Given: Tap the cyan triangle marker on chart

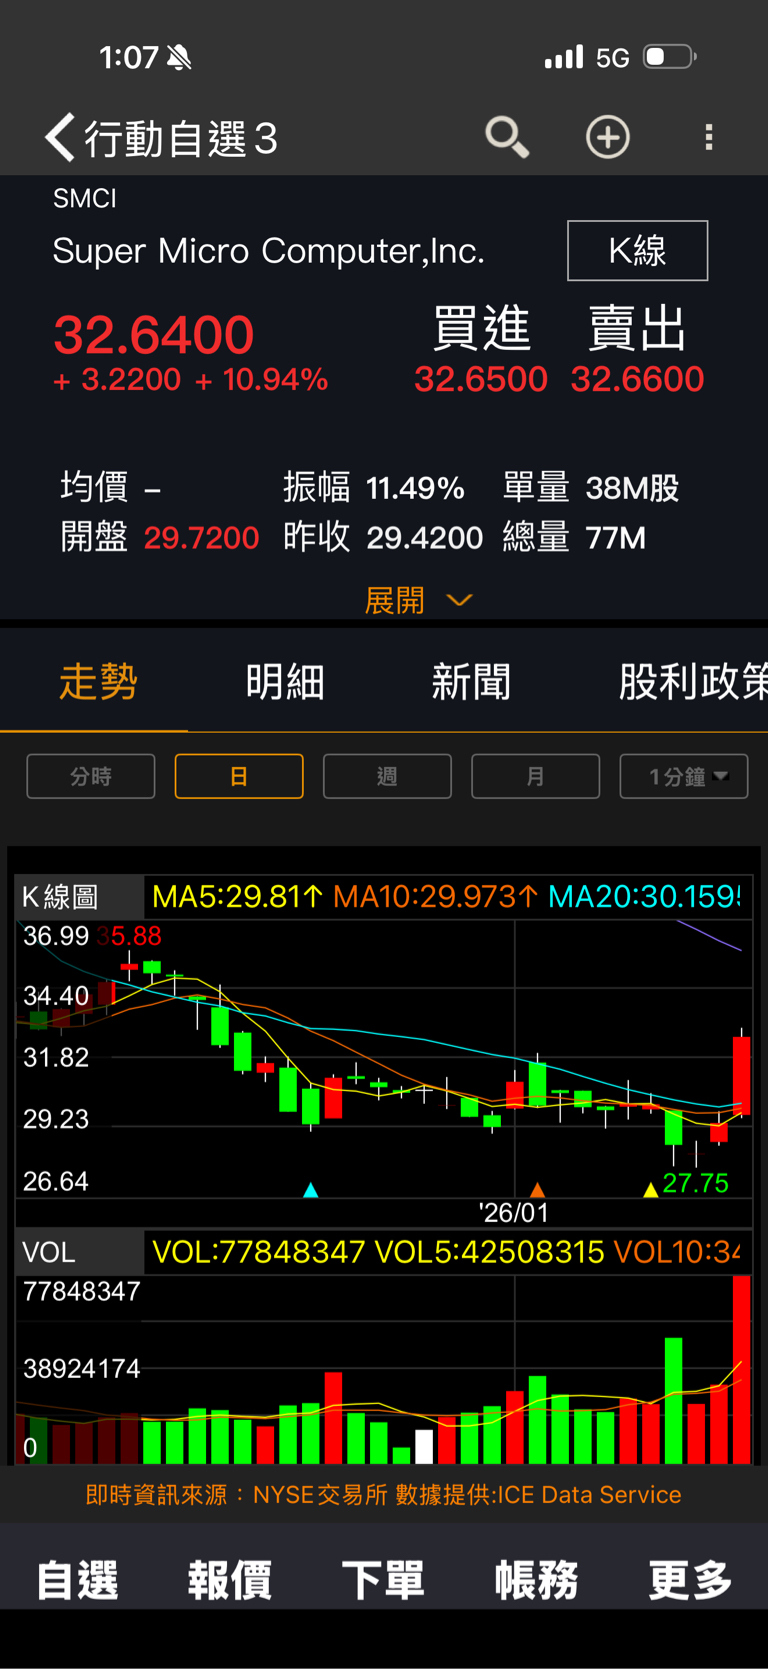Looking at the screenshot, I should [310, 1190].
